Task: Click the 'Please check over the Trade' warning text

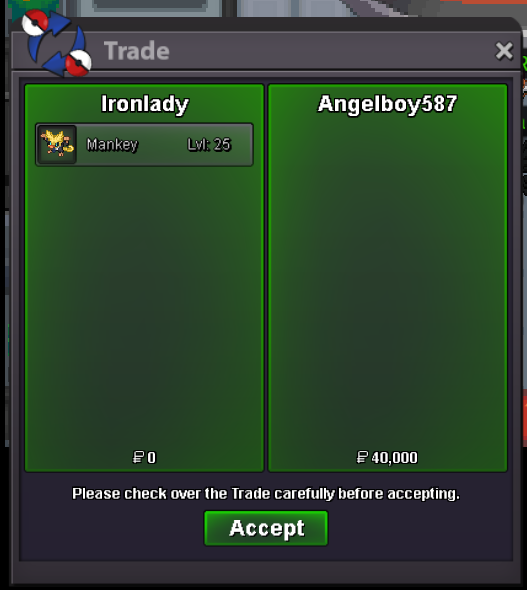Action: click(x=266, y=494)
